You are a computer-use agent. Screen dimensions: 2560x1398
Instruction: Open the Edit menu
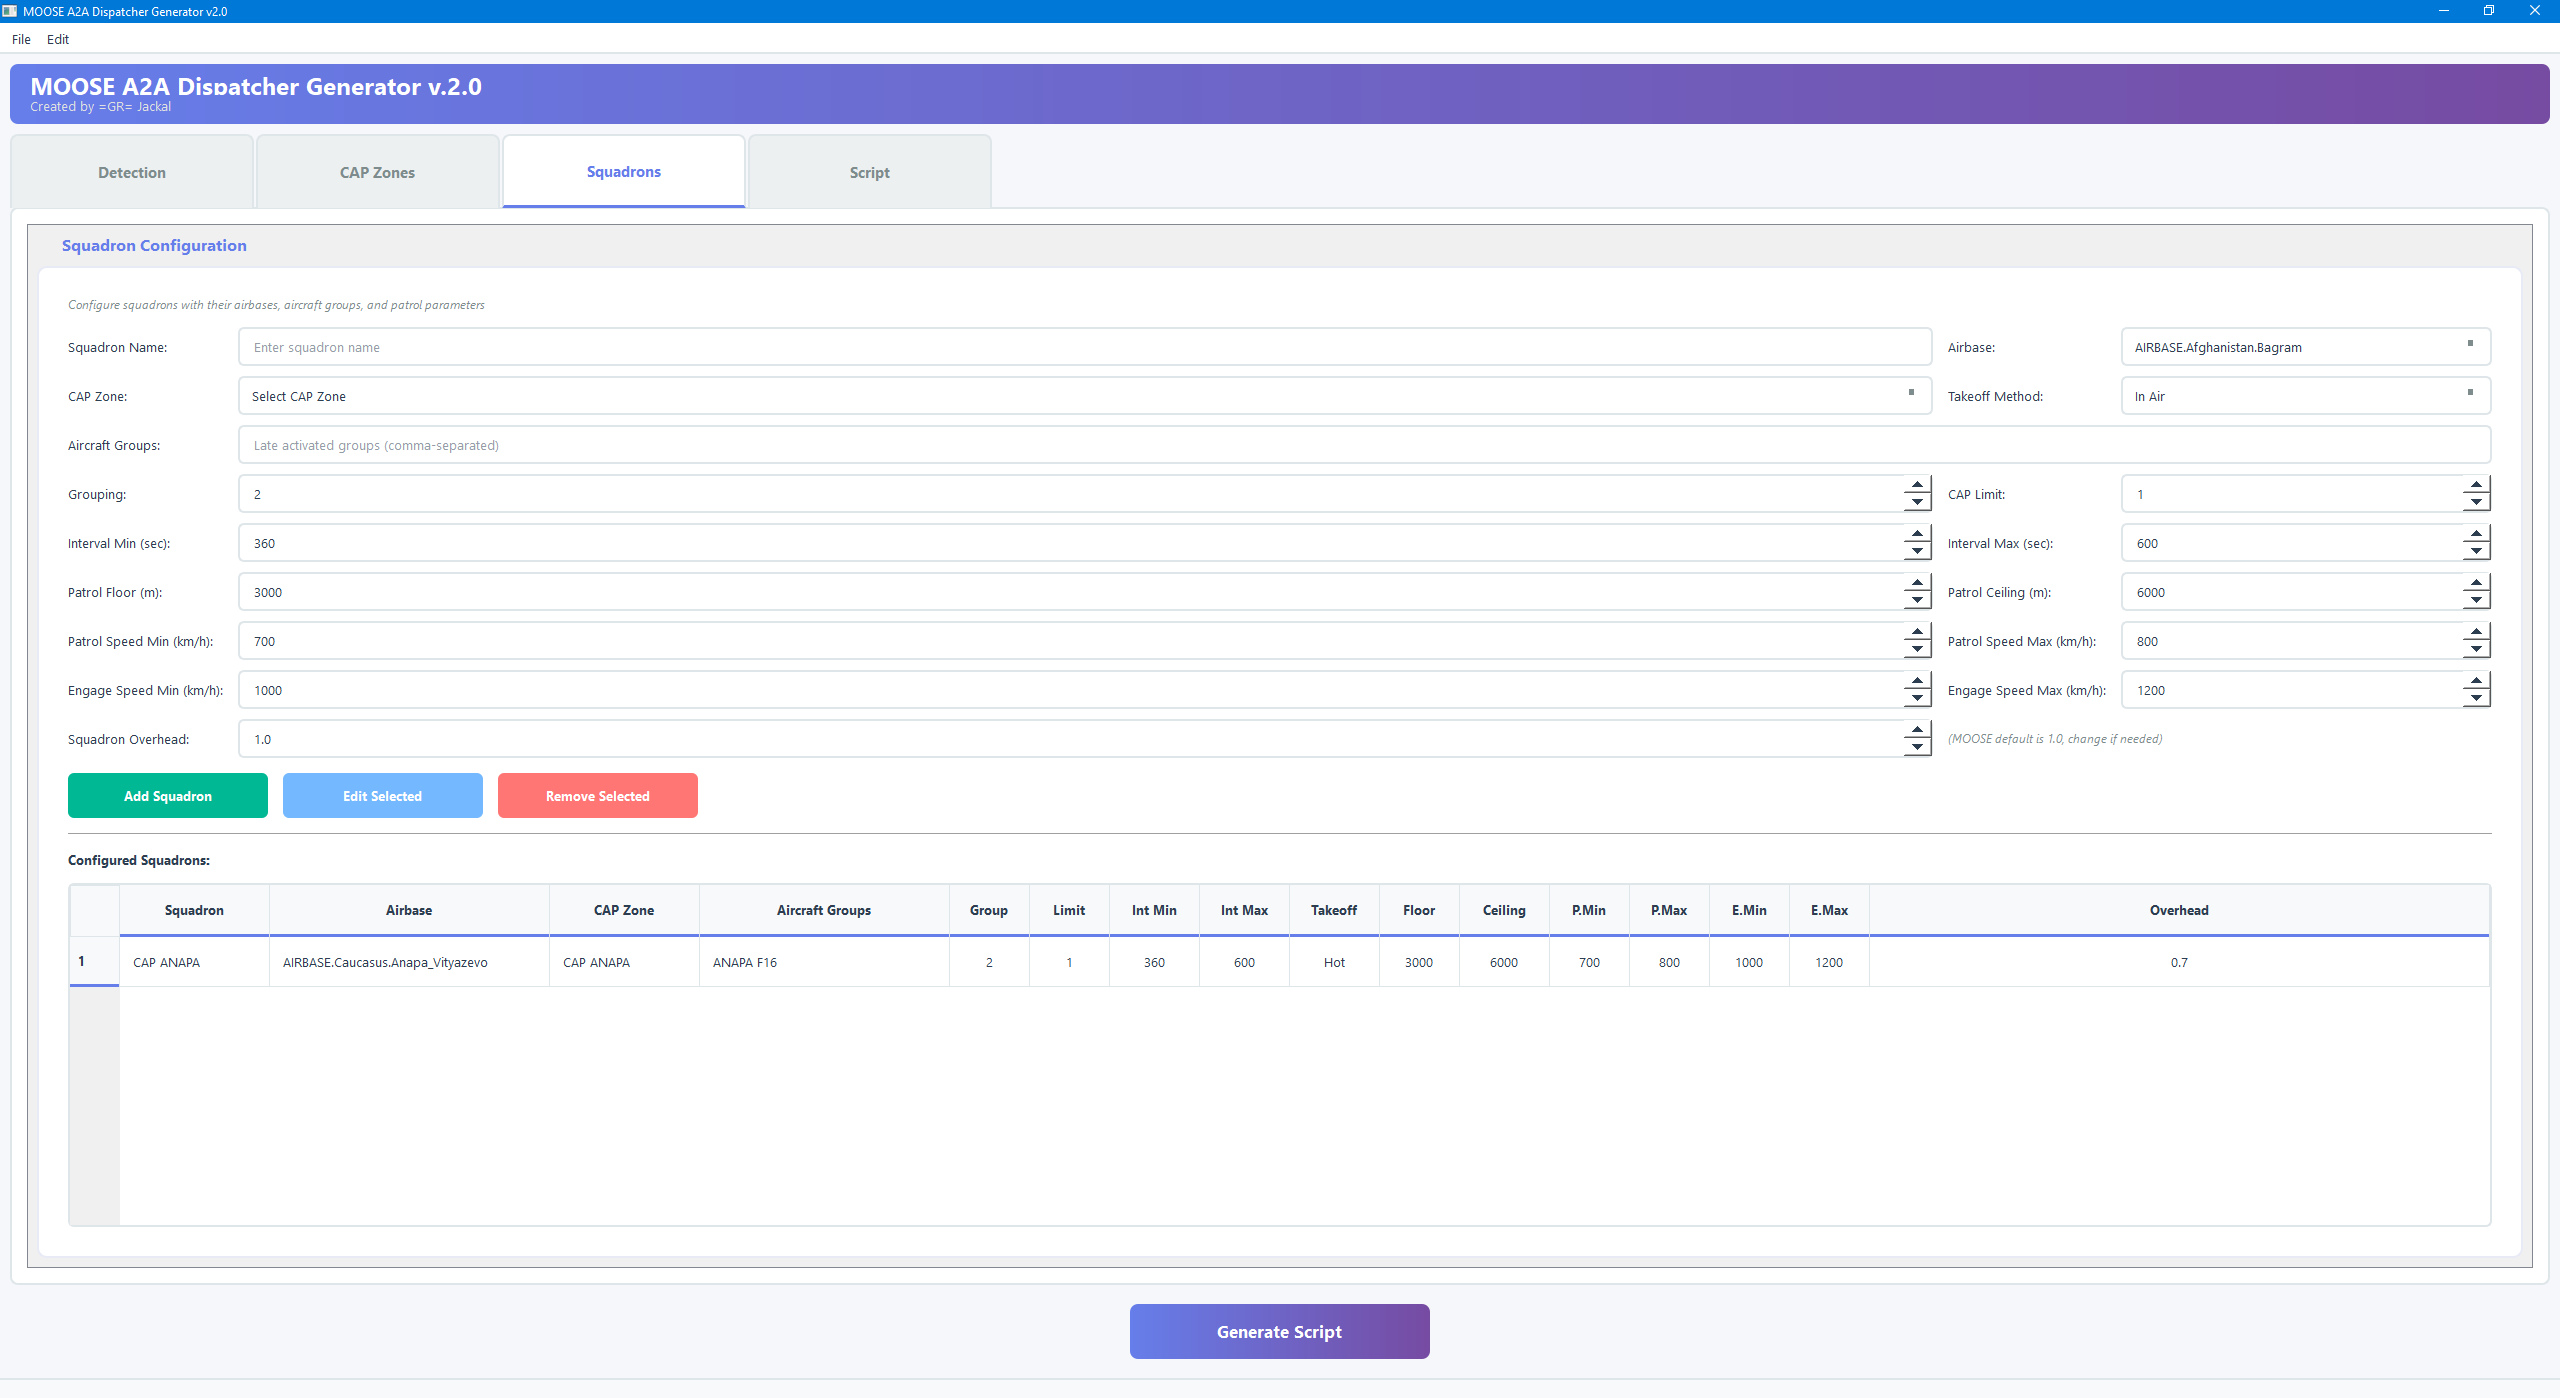click(x=57, y=39)
